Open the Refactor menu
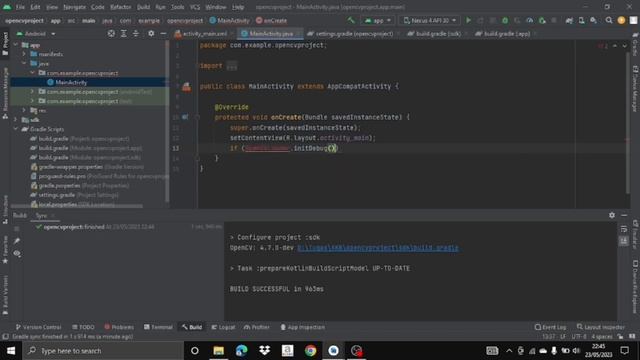Viewport: 640px width, 360px height. (121, 7)
